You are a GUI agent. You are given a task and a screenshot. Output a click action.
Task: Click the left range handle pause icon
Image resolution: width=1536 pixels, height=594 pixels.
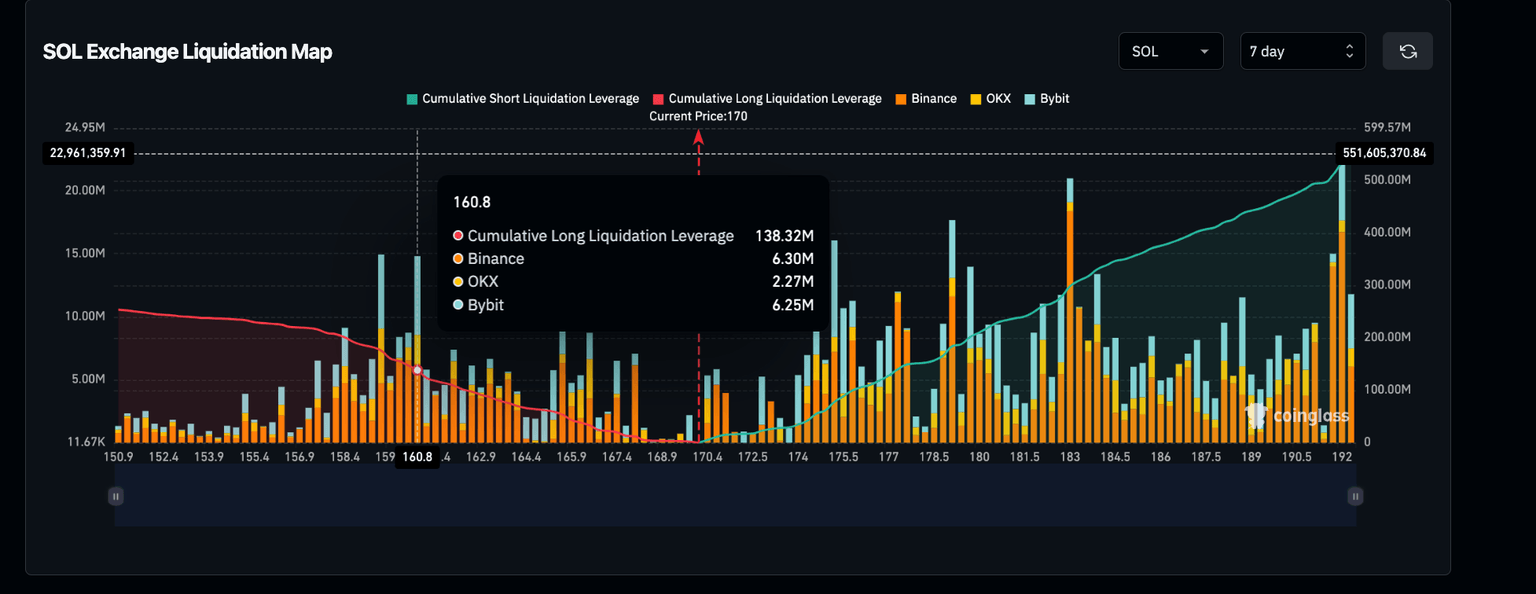[x=116, y=496]
